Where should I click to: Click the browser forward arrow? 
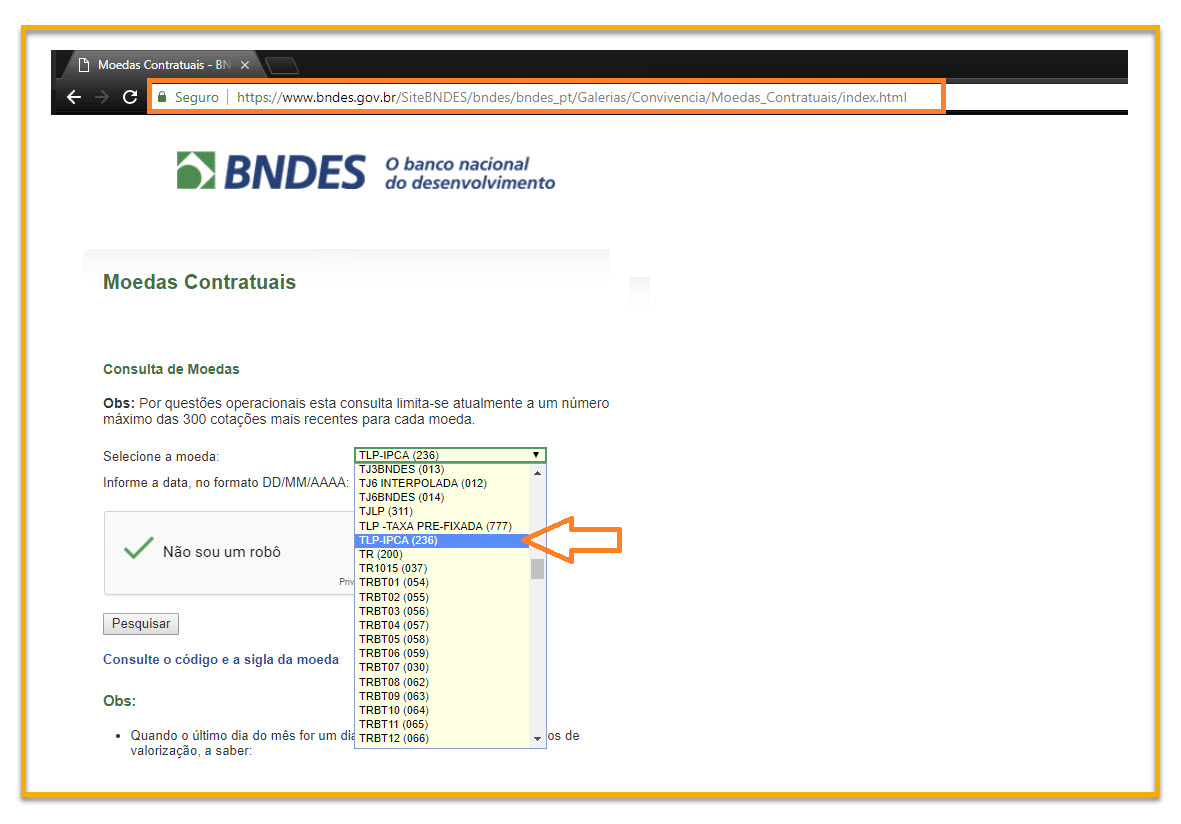[x=102, y=97]
